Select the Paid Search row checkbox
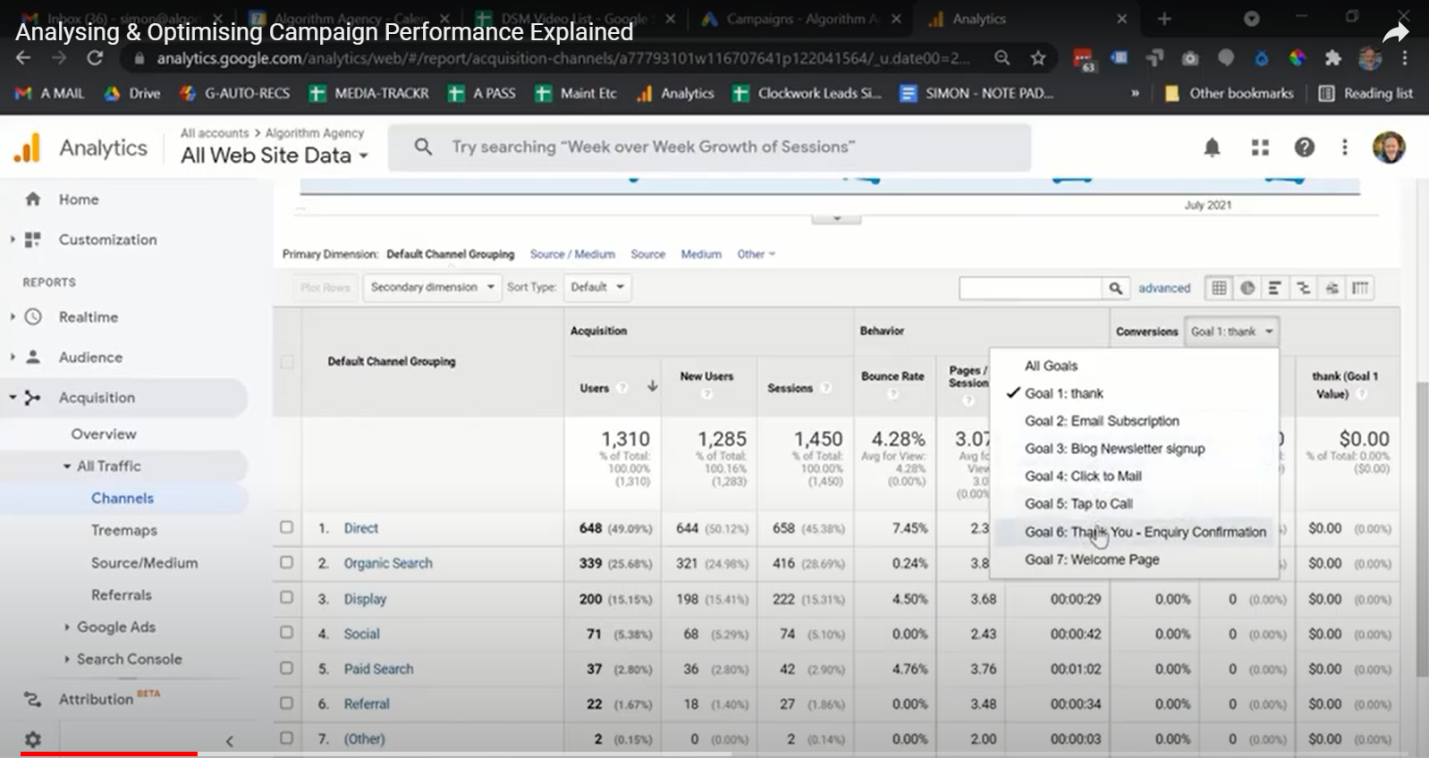This screenshot has width=1429, height=758. coord(287,668)
